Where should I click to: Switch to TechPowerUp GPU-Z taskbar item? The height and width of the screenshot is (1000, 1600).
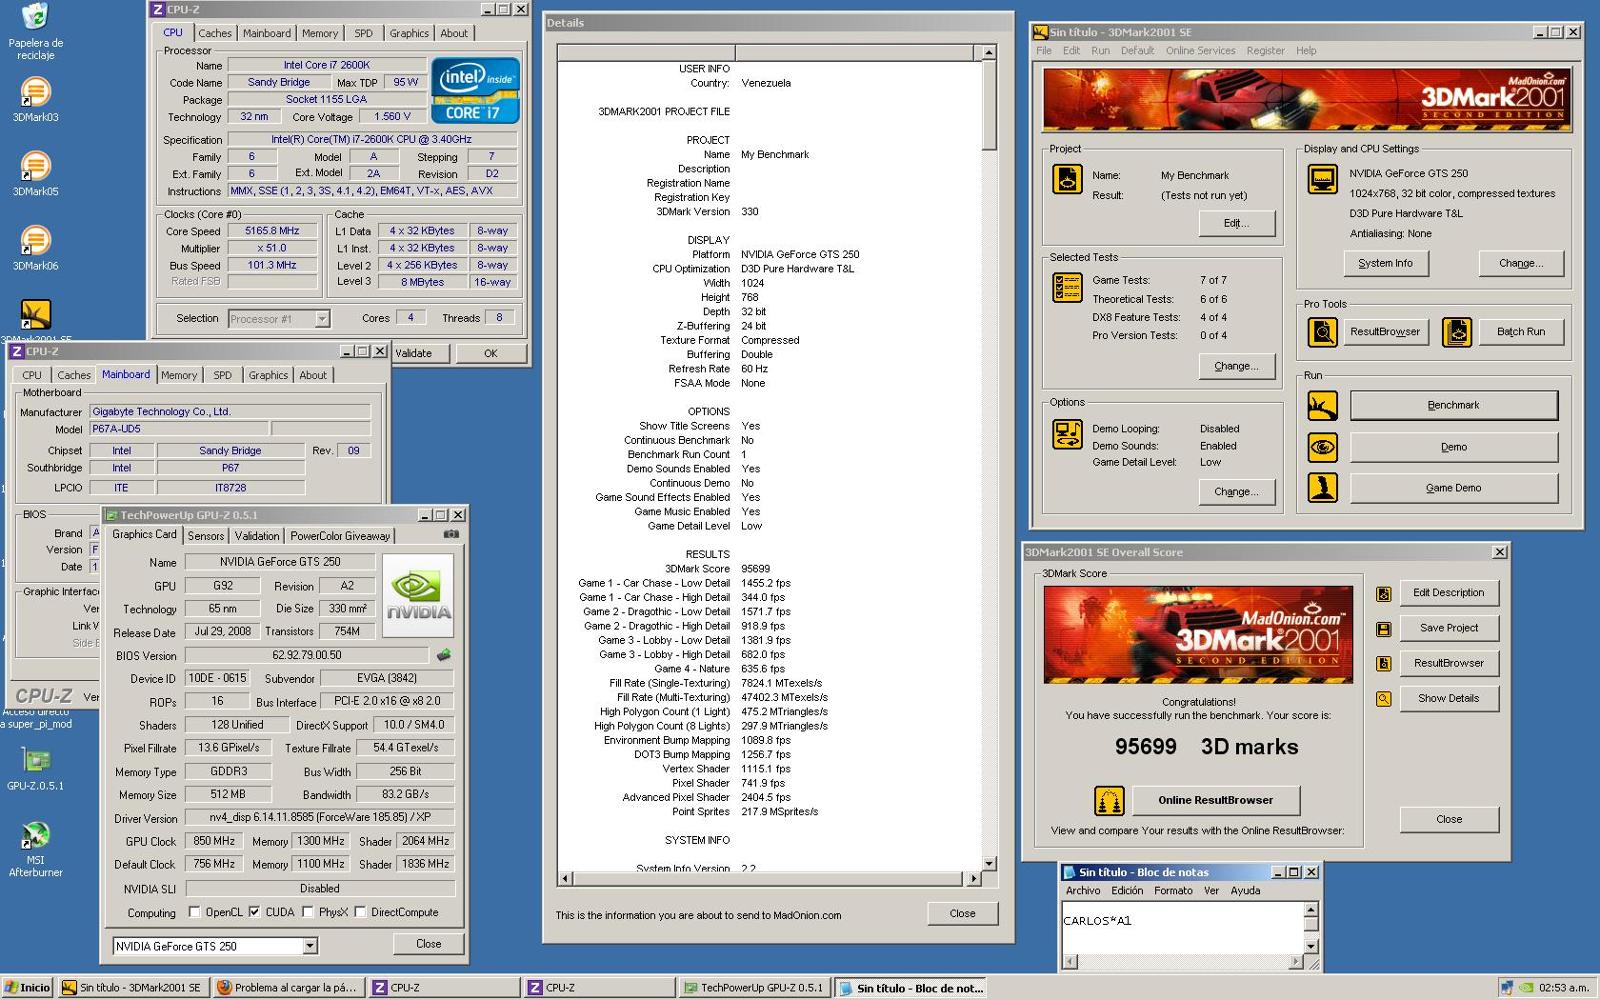[754, 987]
